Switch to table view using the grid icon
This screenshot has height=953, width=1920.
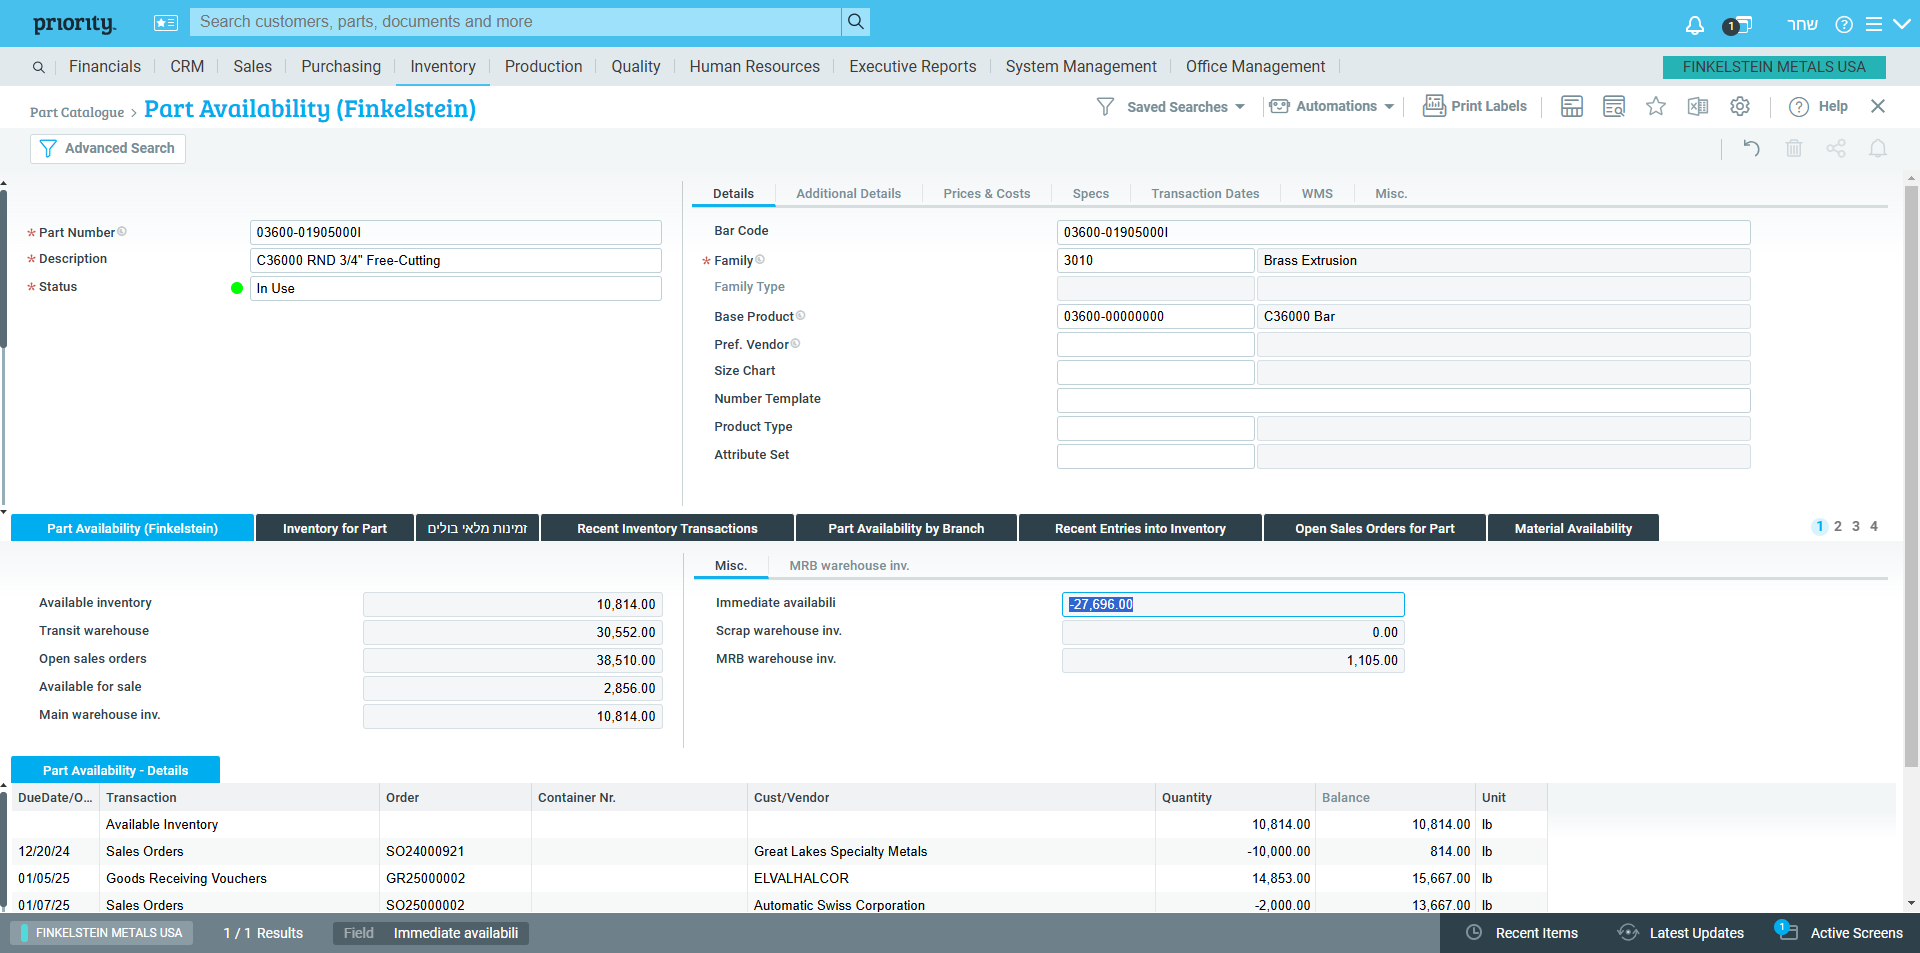tap(1572, 106)
